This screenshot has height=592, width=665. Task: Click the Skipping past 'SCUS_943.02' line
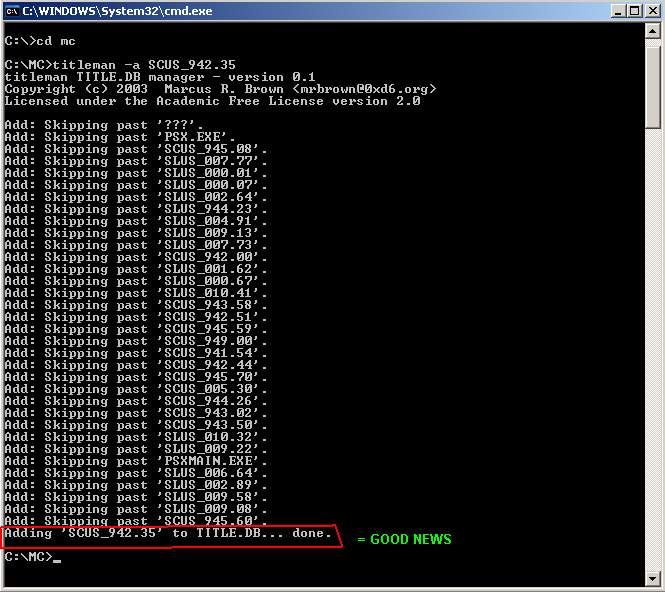tap(136, 413)
